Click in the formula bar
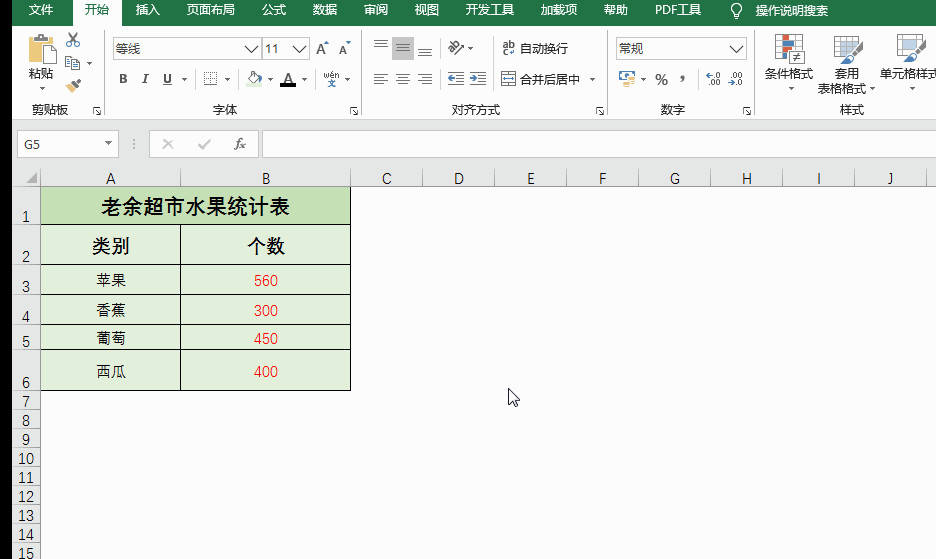This screenshot has height=559, width=936. 598,144
